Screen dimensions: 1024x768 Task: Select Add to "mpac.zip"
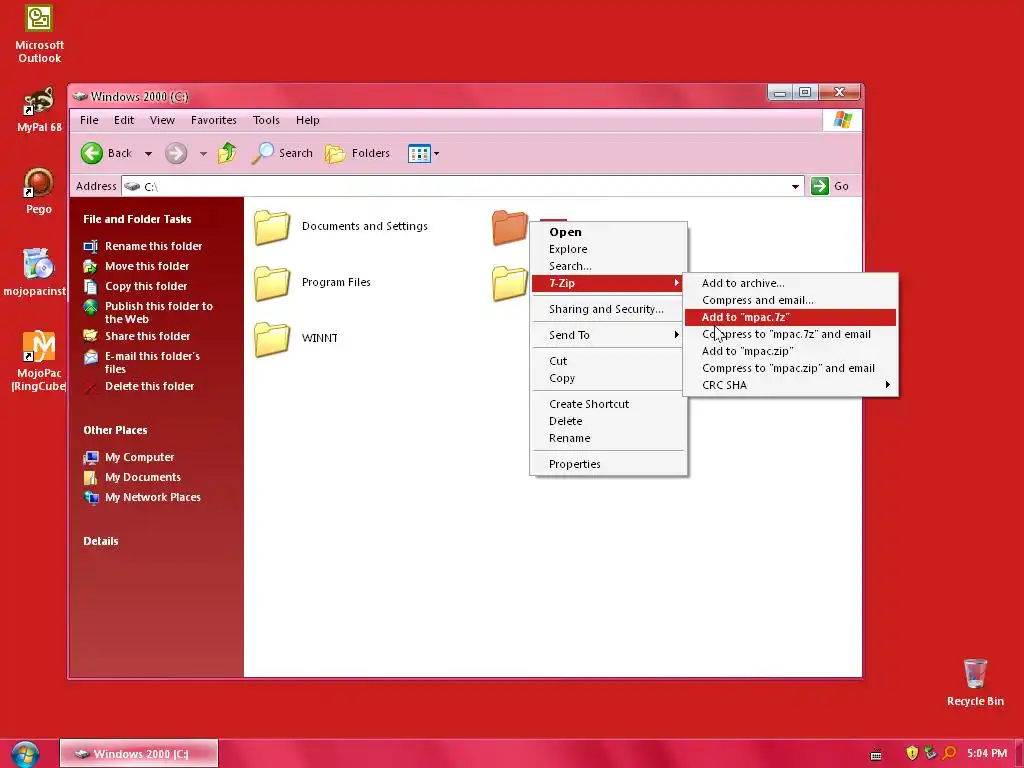pos(790,351)
